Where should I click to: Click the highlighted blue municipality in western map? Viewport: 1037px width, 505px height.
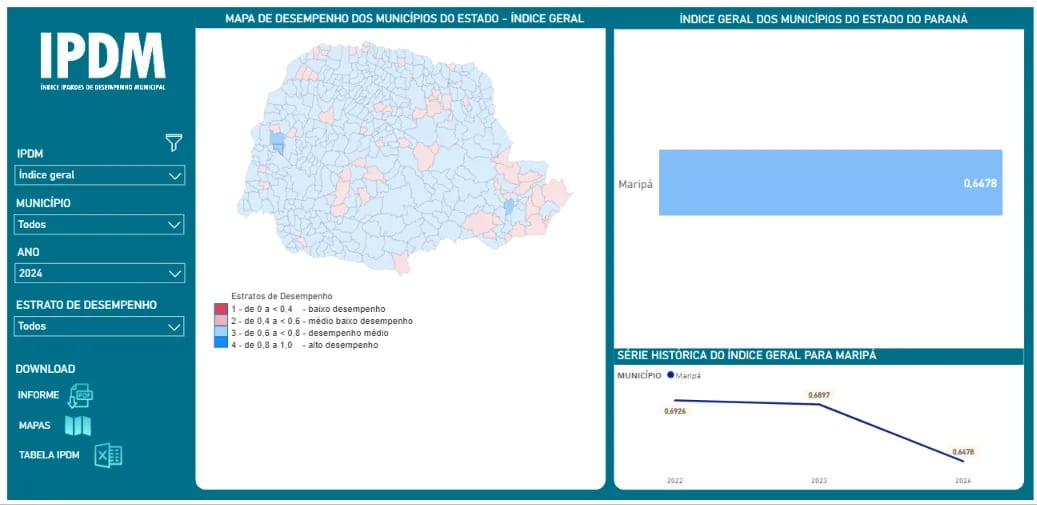coord(278,142)
